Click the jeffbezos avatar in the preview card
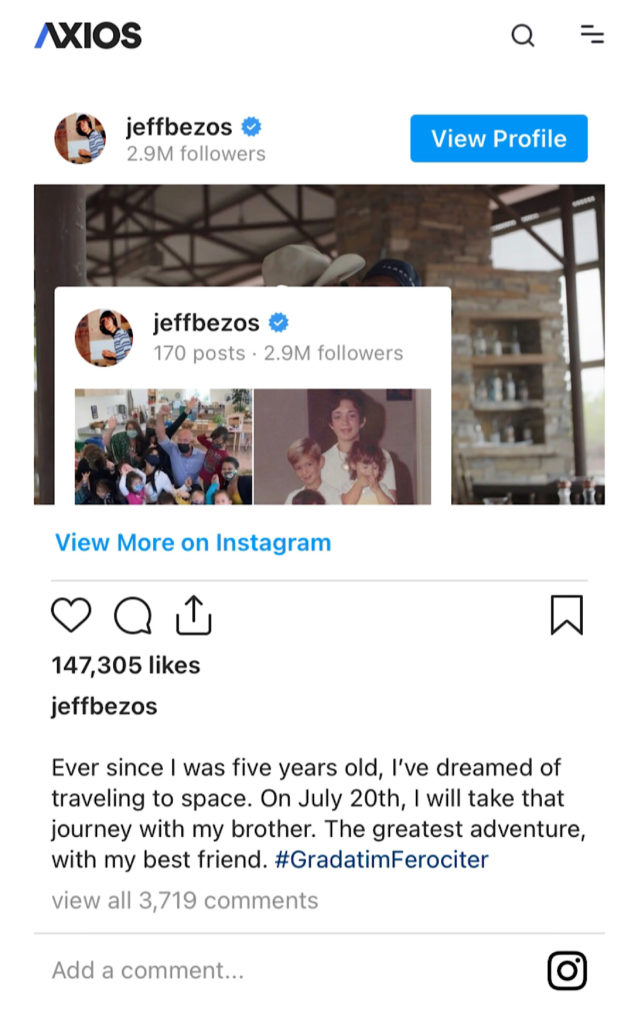 click(104, 338)
